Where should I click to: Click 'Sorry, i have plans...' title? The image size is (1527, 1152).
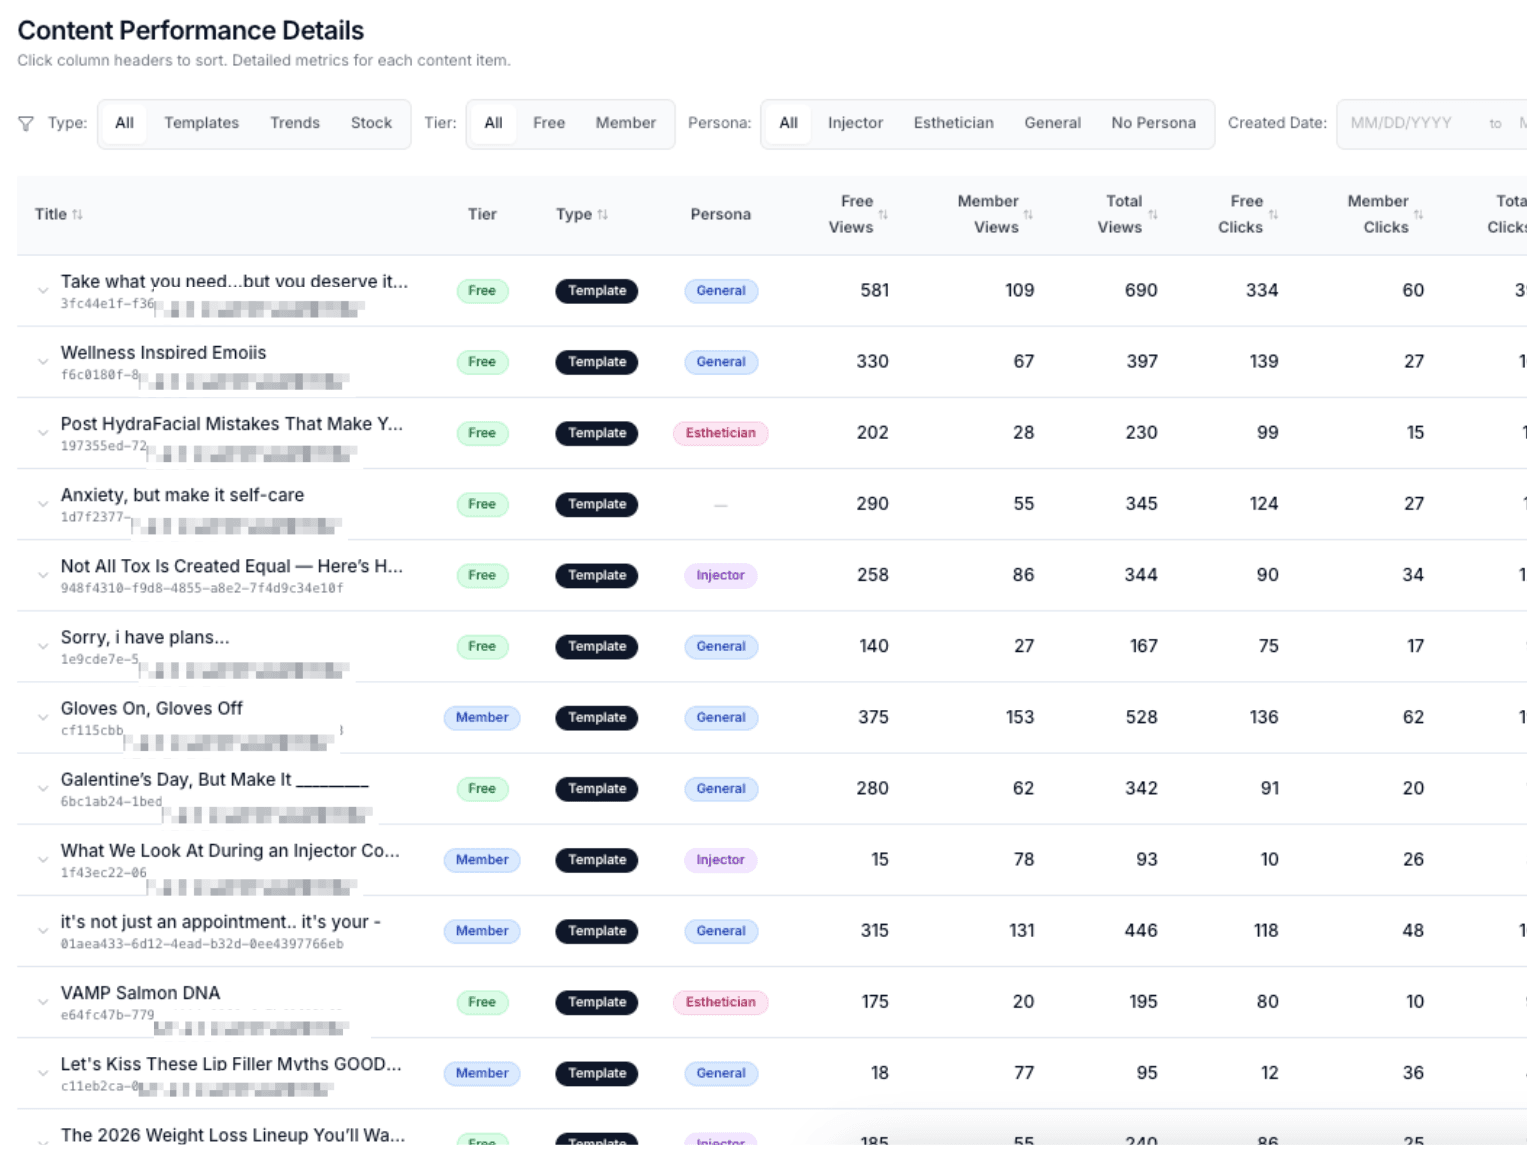click(145, 637)
